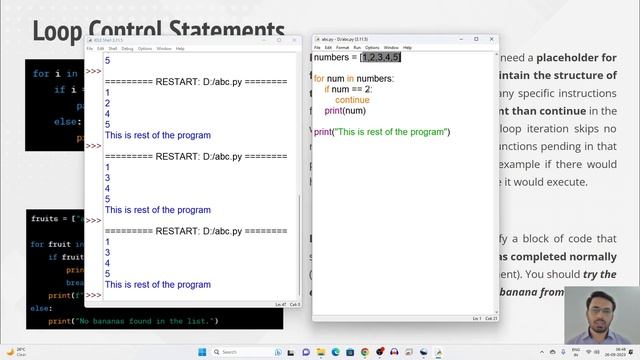This screenshot has height=360, width=640.
Task: Open the purple Chat icon on the taskbar
Action: click(x=306, y=352)
